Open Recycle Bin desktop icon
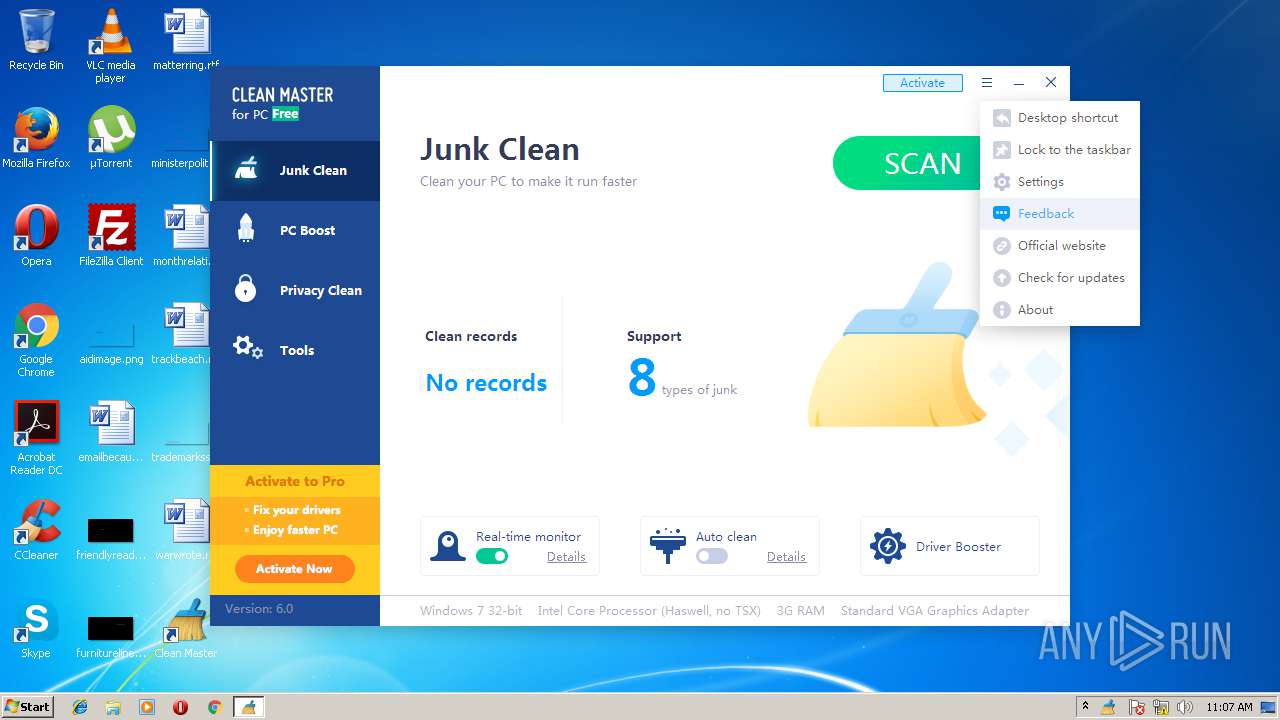This screenshot has height=720, width=1280. (x=36, y=40)
